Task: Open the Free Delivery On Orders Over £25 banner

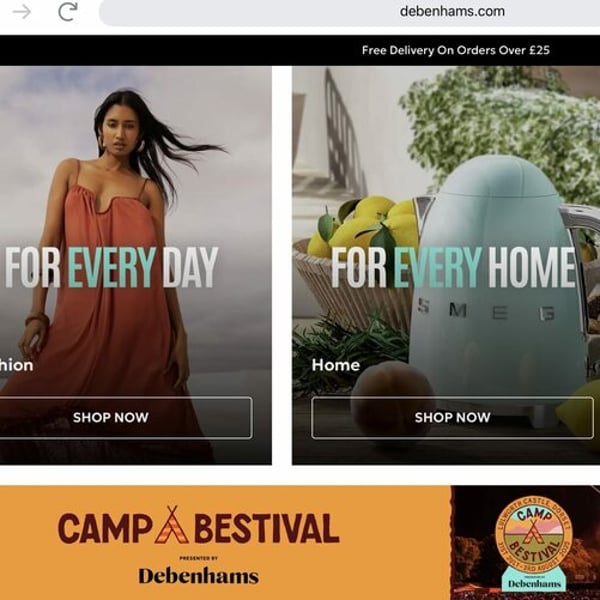Action: 455,50
